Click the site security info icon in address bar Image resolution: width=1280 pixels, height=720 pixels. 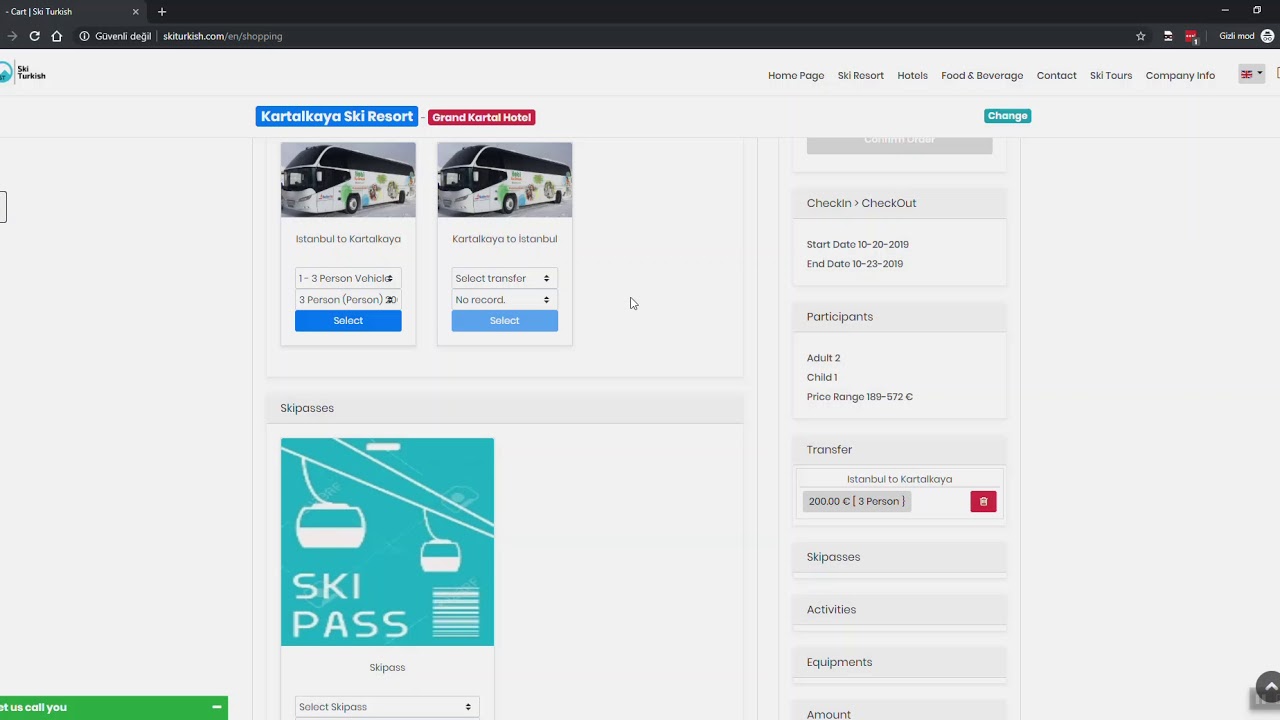tap(84, 36)
